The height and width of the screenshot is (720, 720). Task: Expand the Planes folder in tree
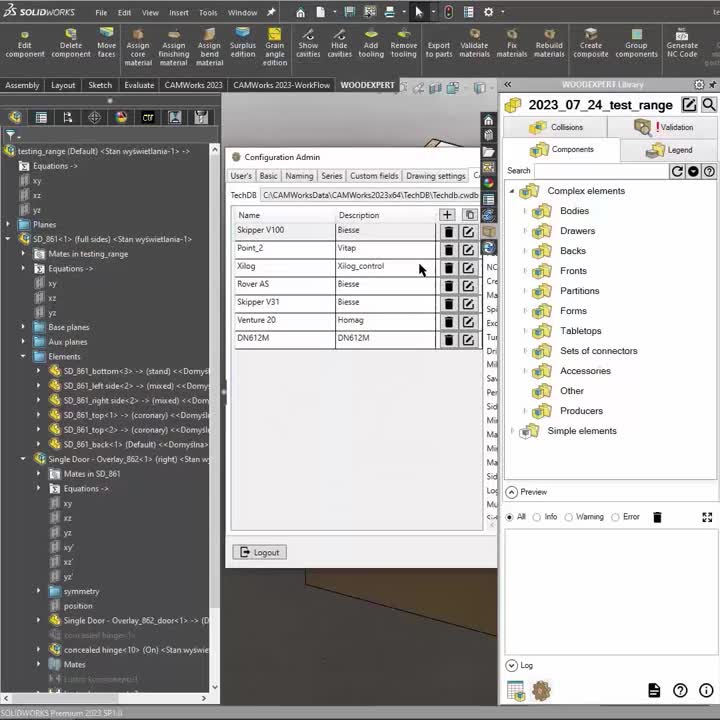pyautogui.click(x=8, y=225)
